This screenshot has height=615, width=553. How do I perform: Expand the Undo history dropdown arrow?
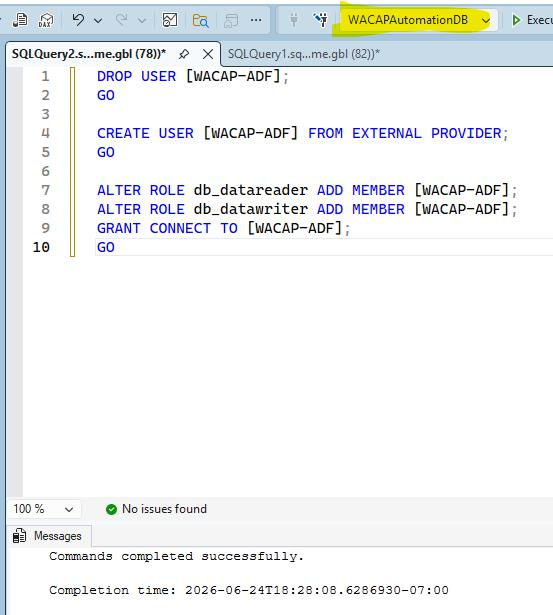coord(98,20)
